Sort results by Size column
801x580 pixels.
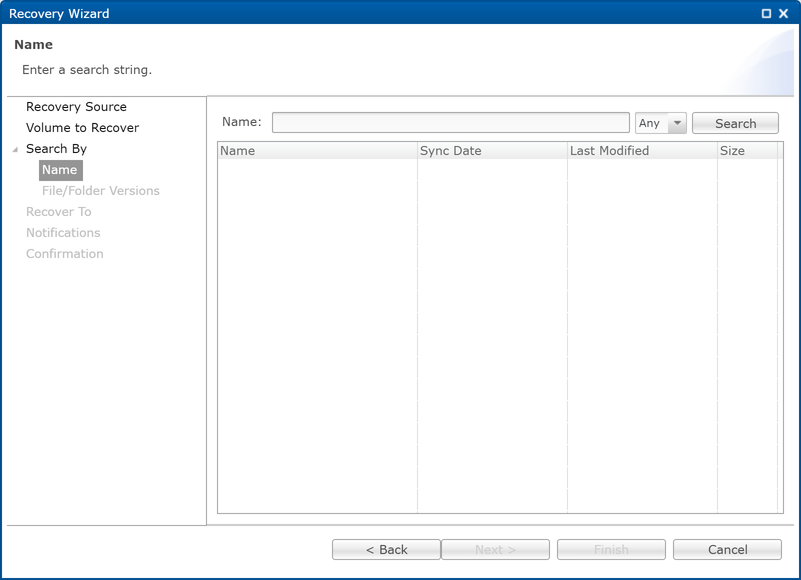pos(747,151)
